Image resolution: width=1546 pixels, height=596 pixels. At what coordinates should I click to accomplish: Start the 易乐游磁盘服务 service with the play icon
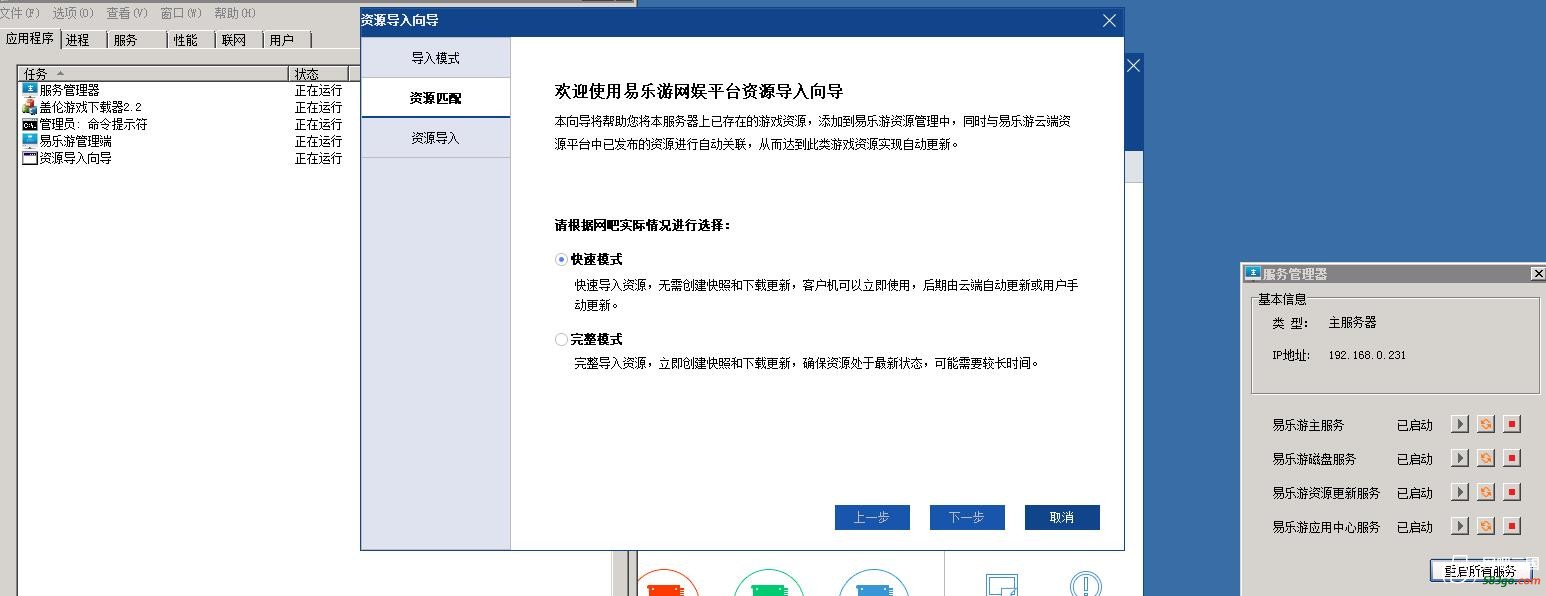pyautogui.click(x=1460, y=459)
